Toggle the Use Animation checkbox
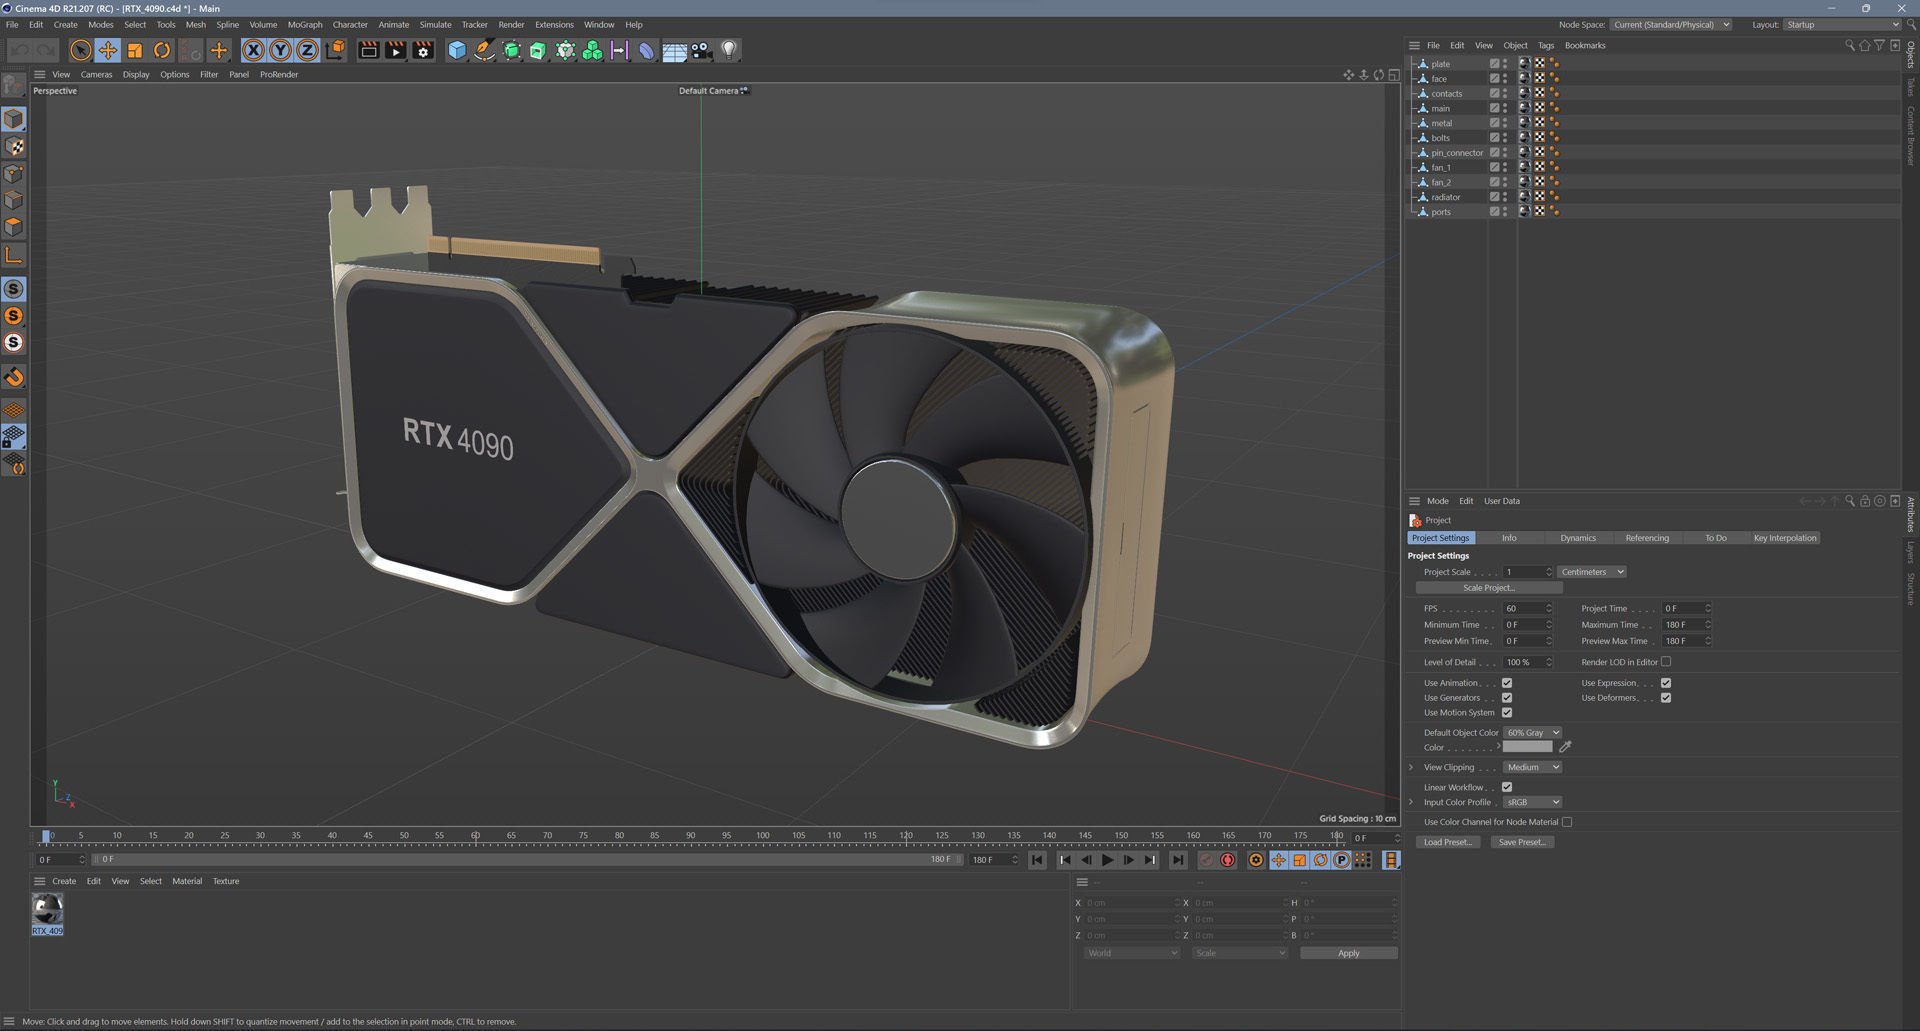This screenshot has width=1920, height=1031. coord(1507,683)
